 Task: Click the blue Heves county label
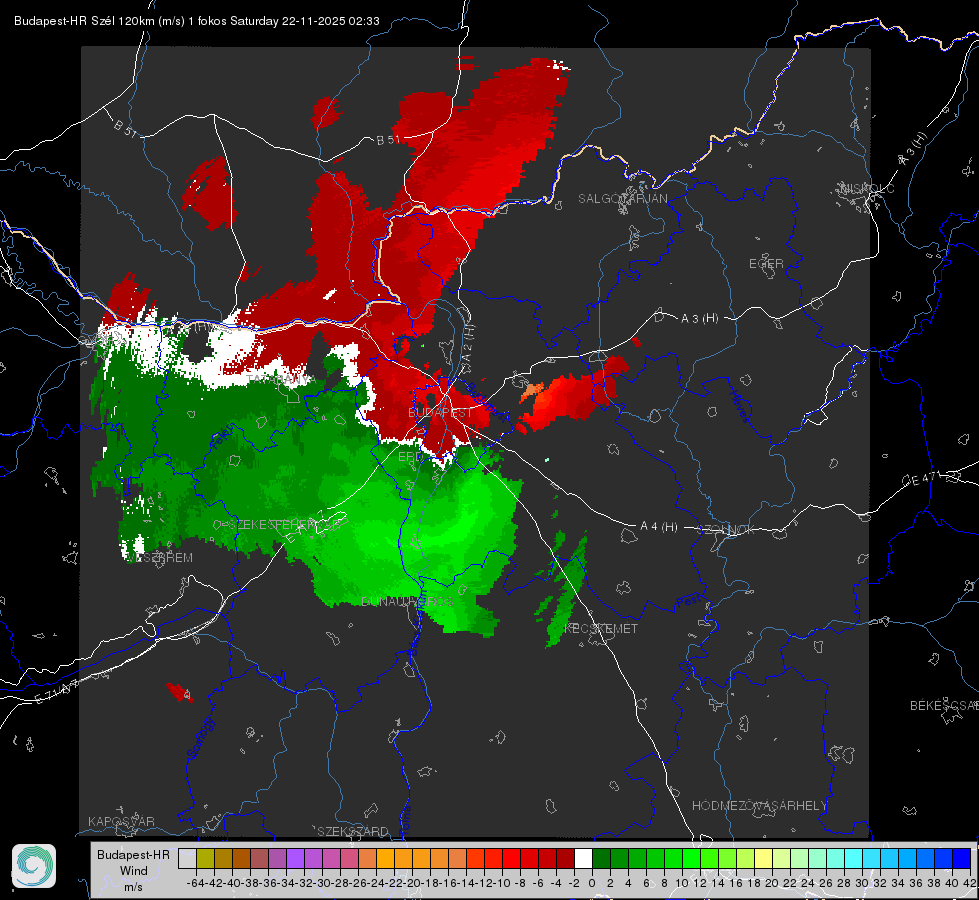740,406
